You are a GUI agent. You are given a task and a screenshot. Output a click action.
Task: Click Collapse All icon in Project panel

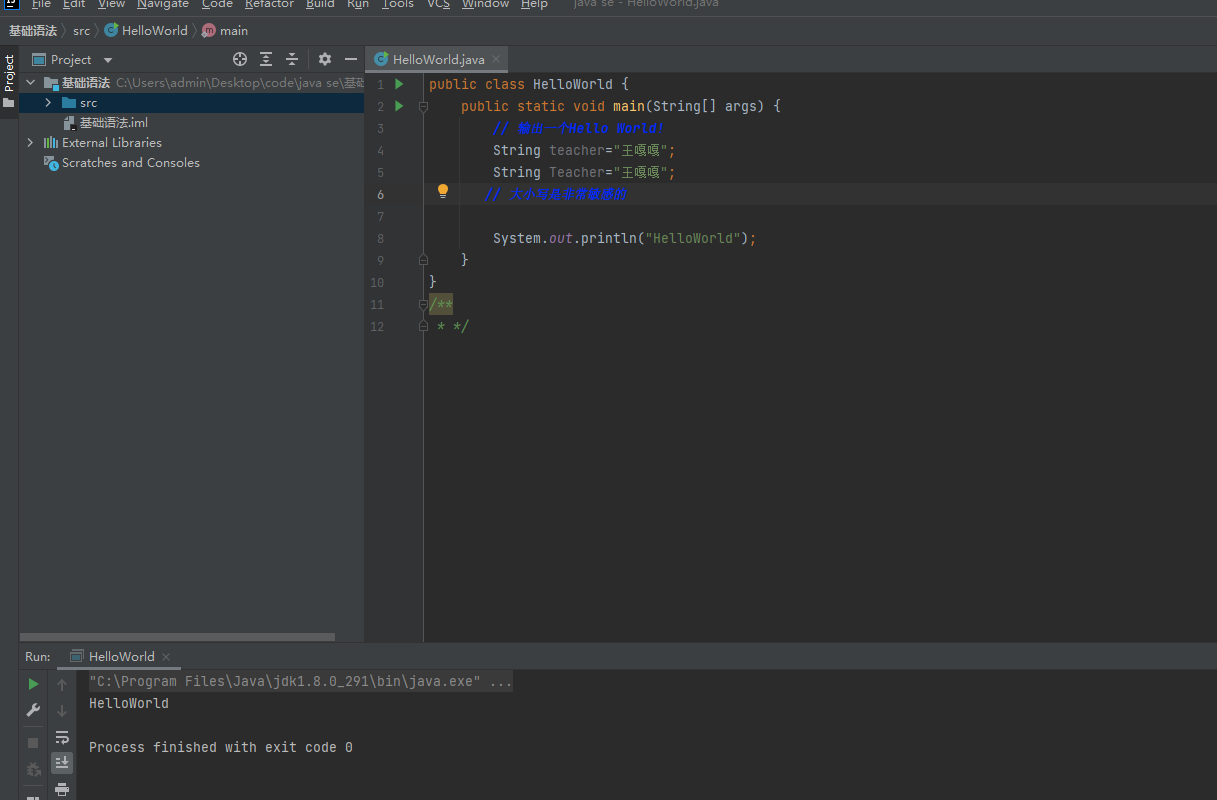[292, 60]
